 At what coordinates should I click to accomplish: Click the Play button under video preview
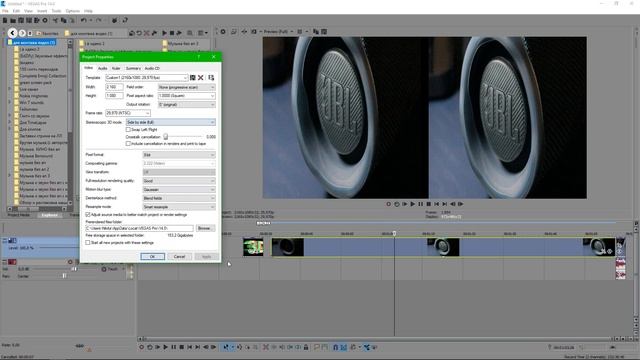tap(412, 204)
